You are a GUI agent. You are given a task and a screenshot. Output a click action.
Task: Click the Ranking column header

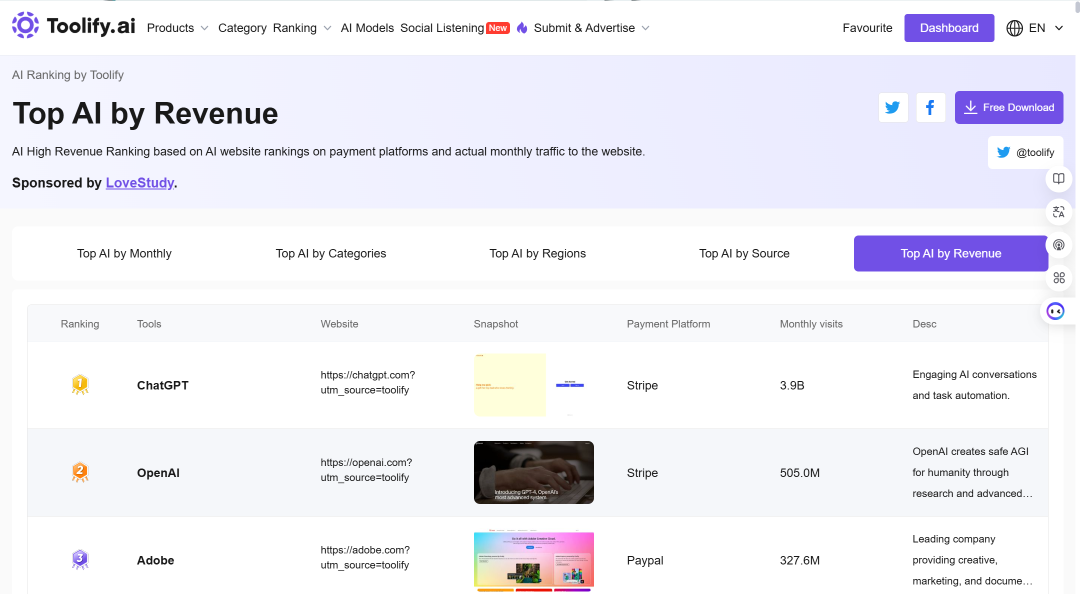click(80, 324)
